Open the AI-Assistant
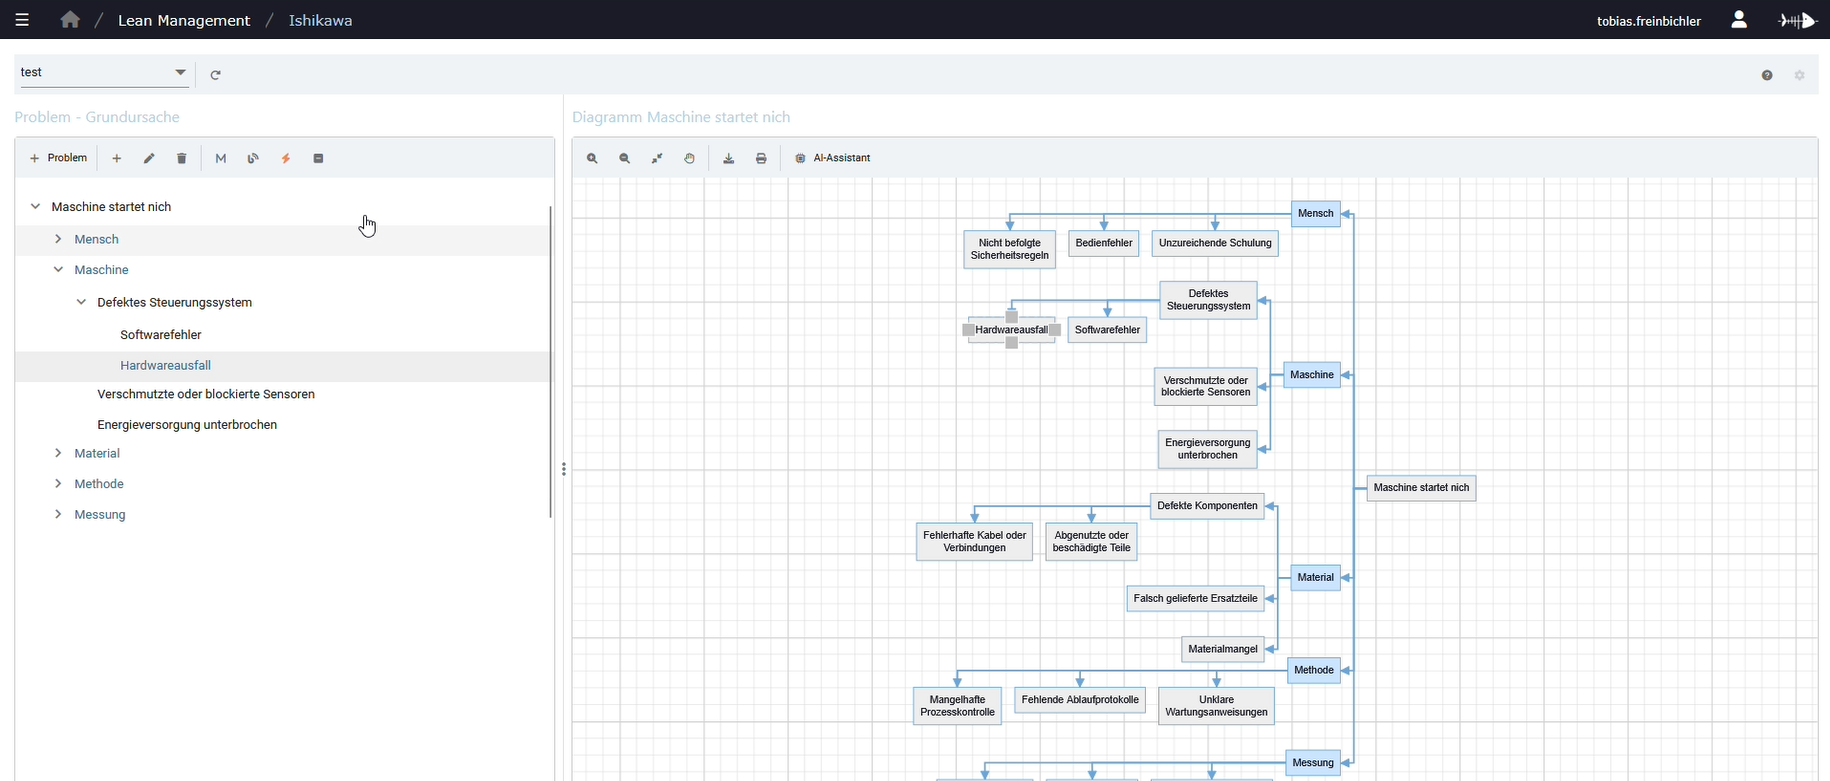 (833, 158)
